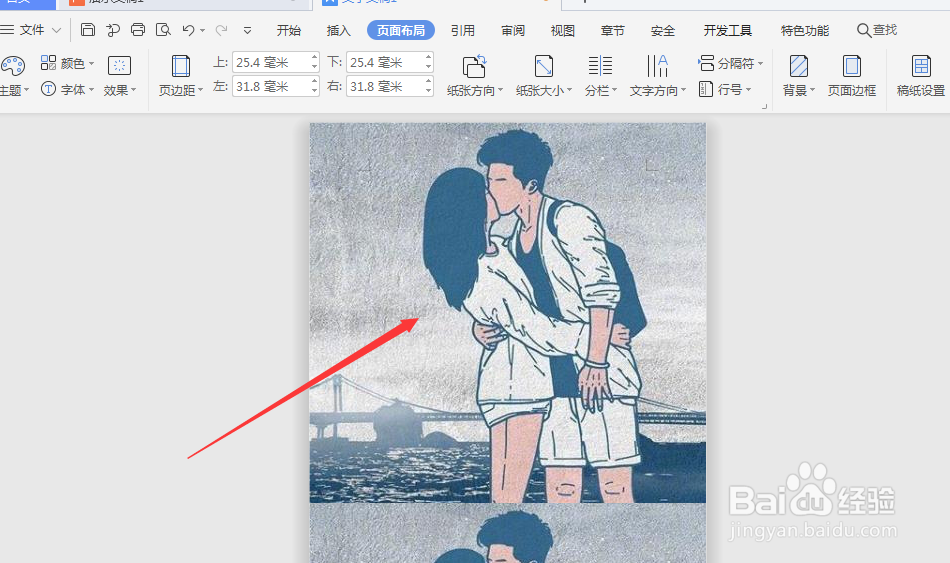Open print preview icon
950x563 pixels.
[163, 30]
